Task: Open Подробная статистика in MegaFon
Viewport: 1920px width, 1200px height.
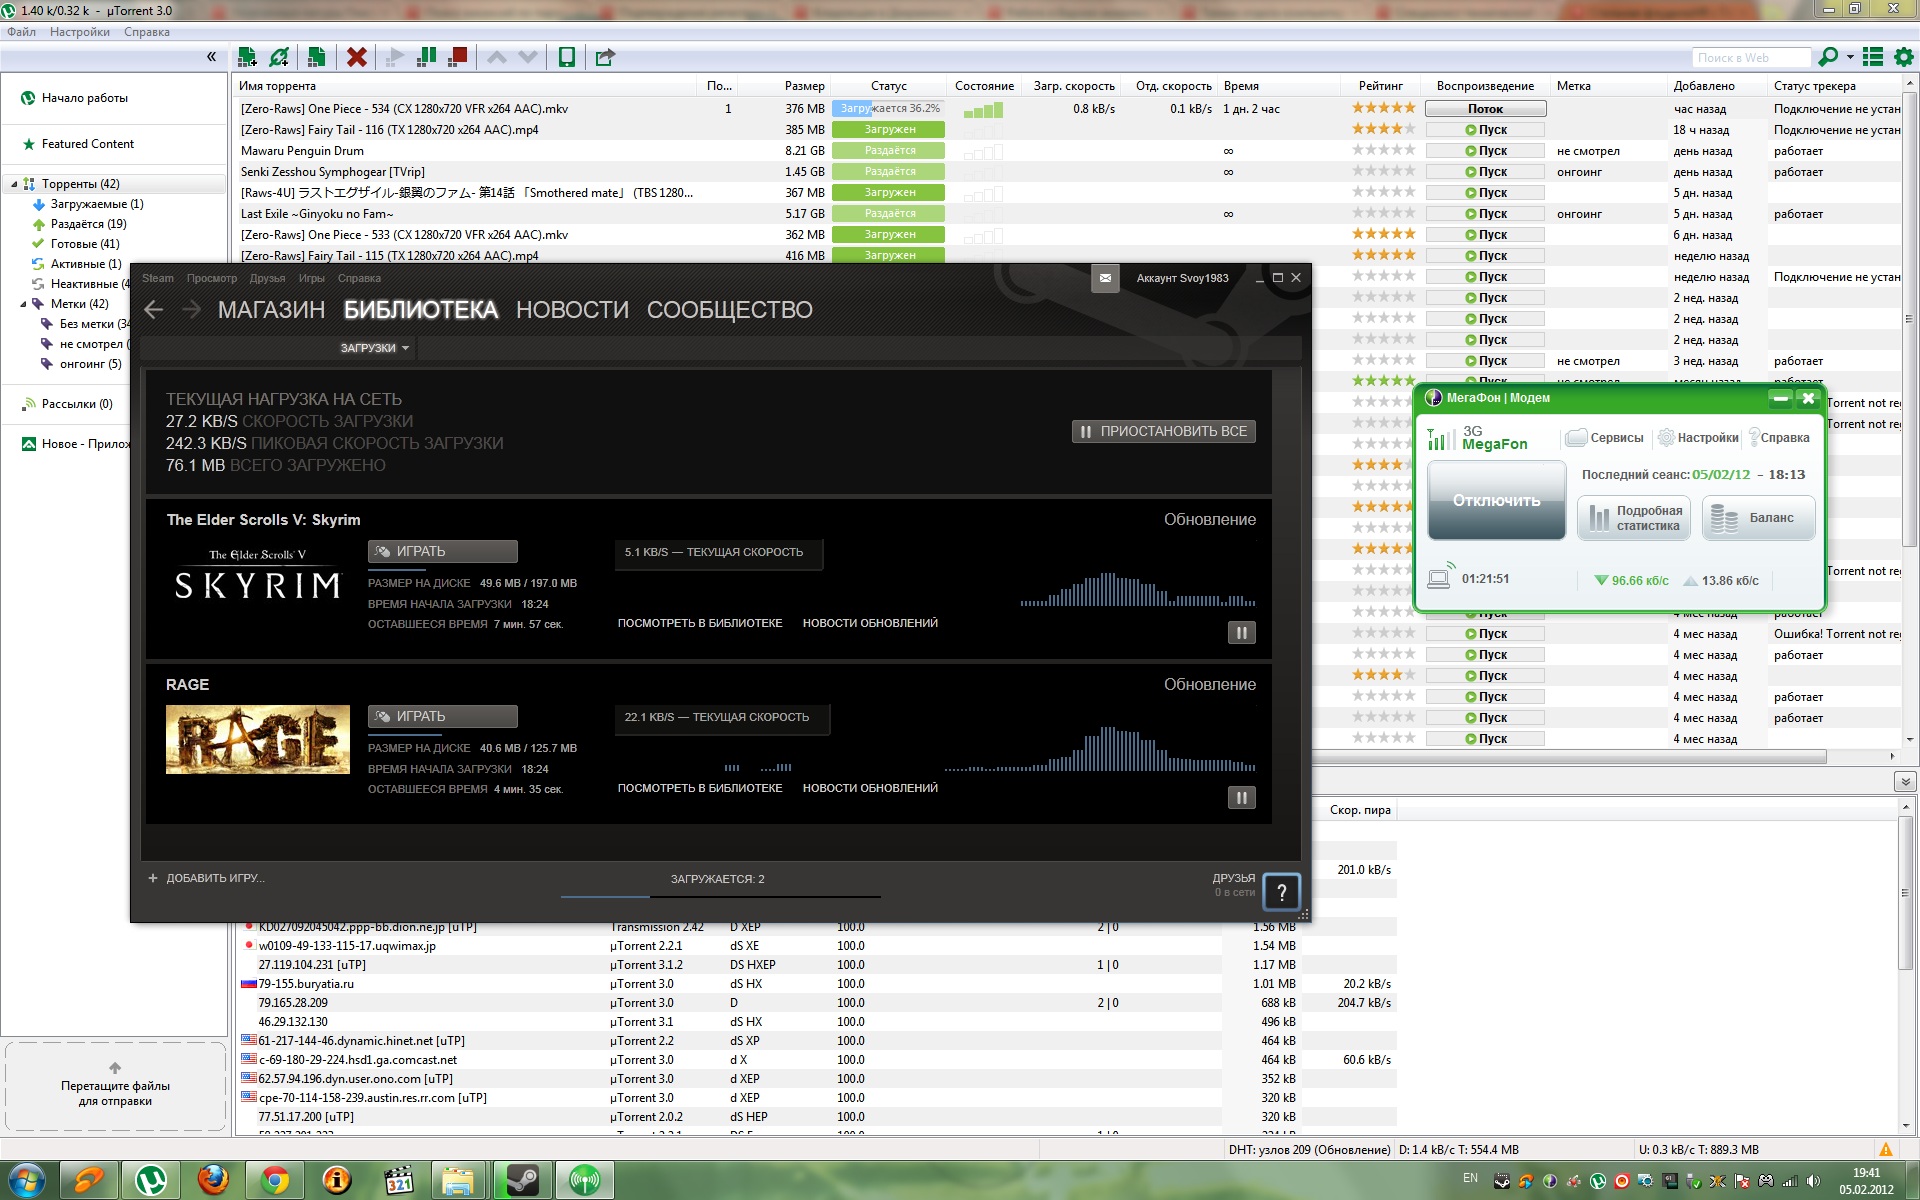Action: 1634,518
